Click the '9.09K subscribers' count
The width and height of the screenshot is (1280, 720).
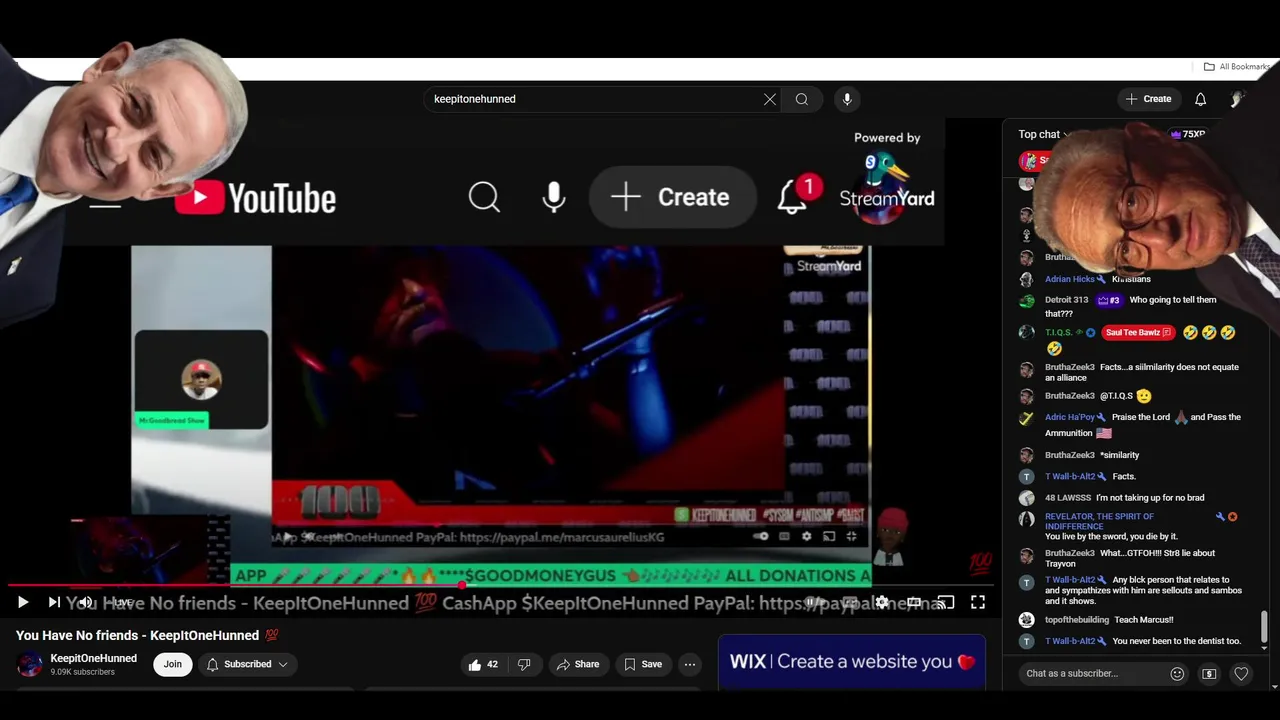pyautogui.click(x=83, y=672)
